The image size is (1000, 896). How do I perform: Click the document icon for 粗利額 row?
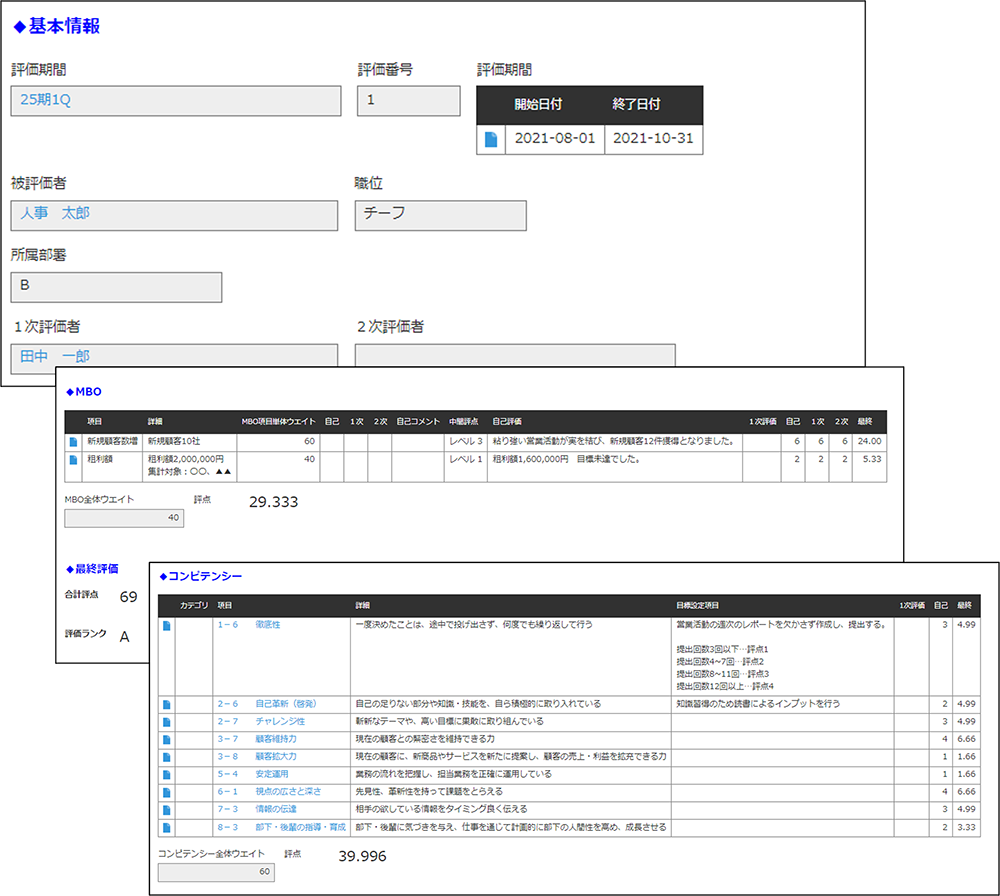pos(73,460)
